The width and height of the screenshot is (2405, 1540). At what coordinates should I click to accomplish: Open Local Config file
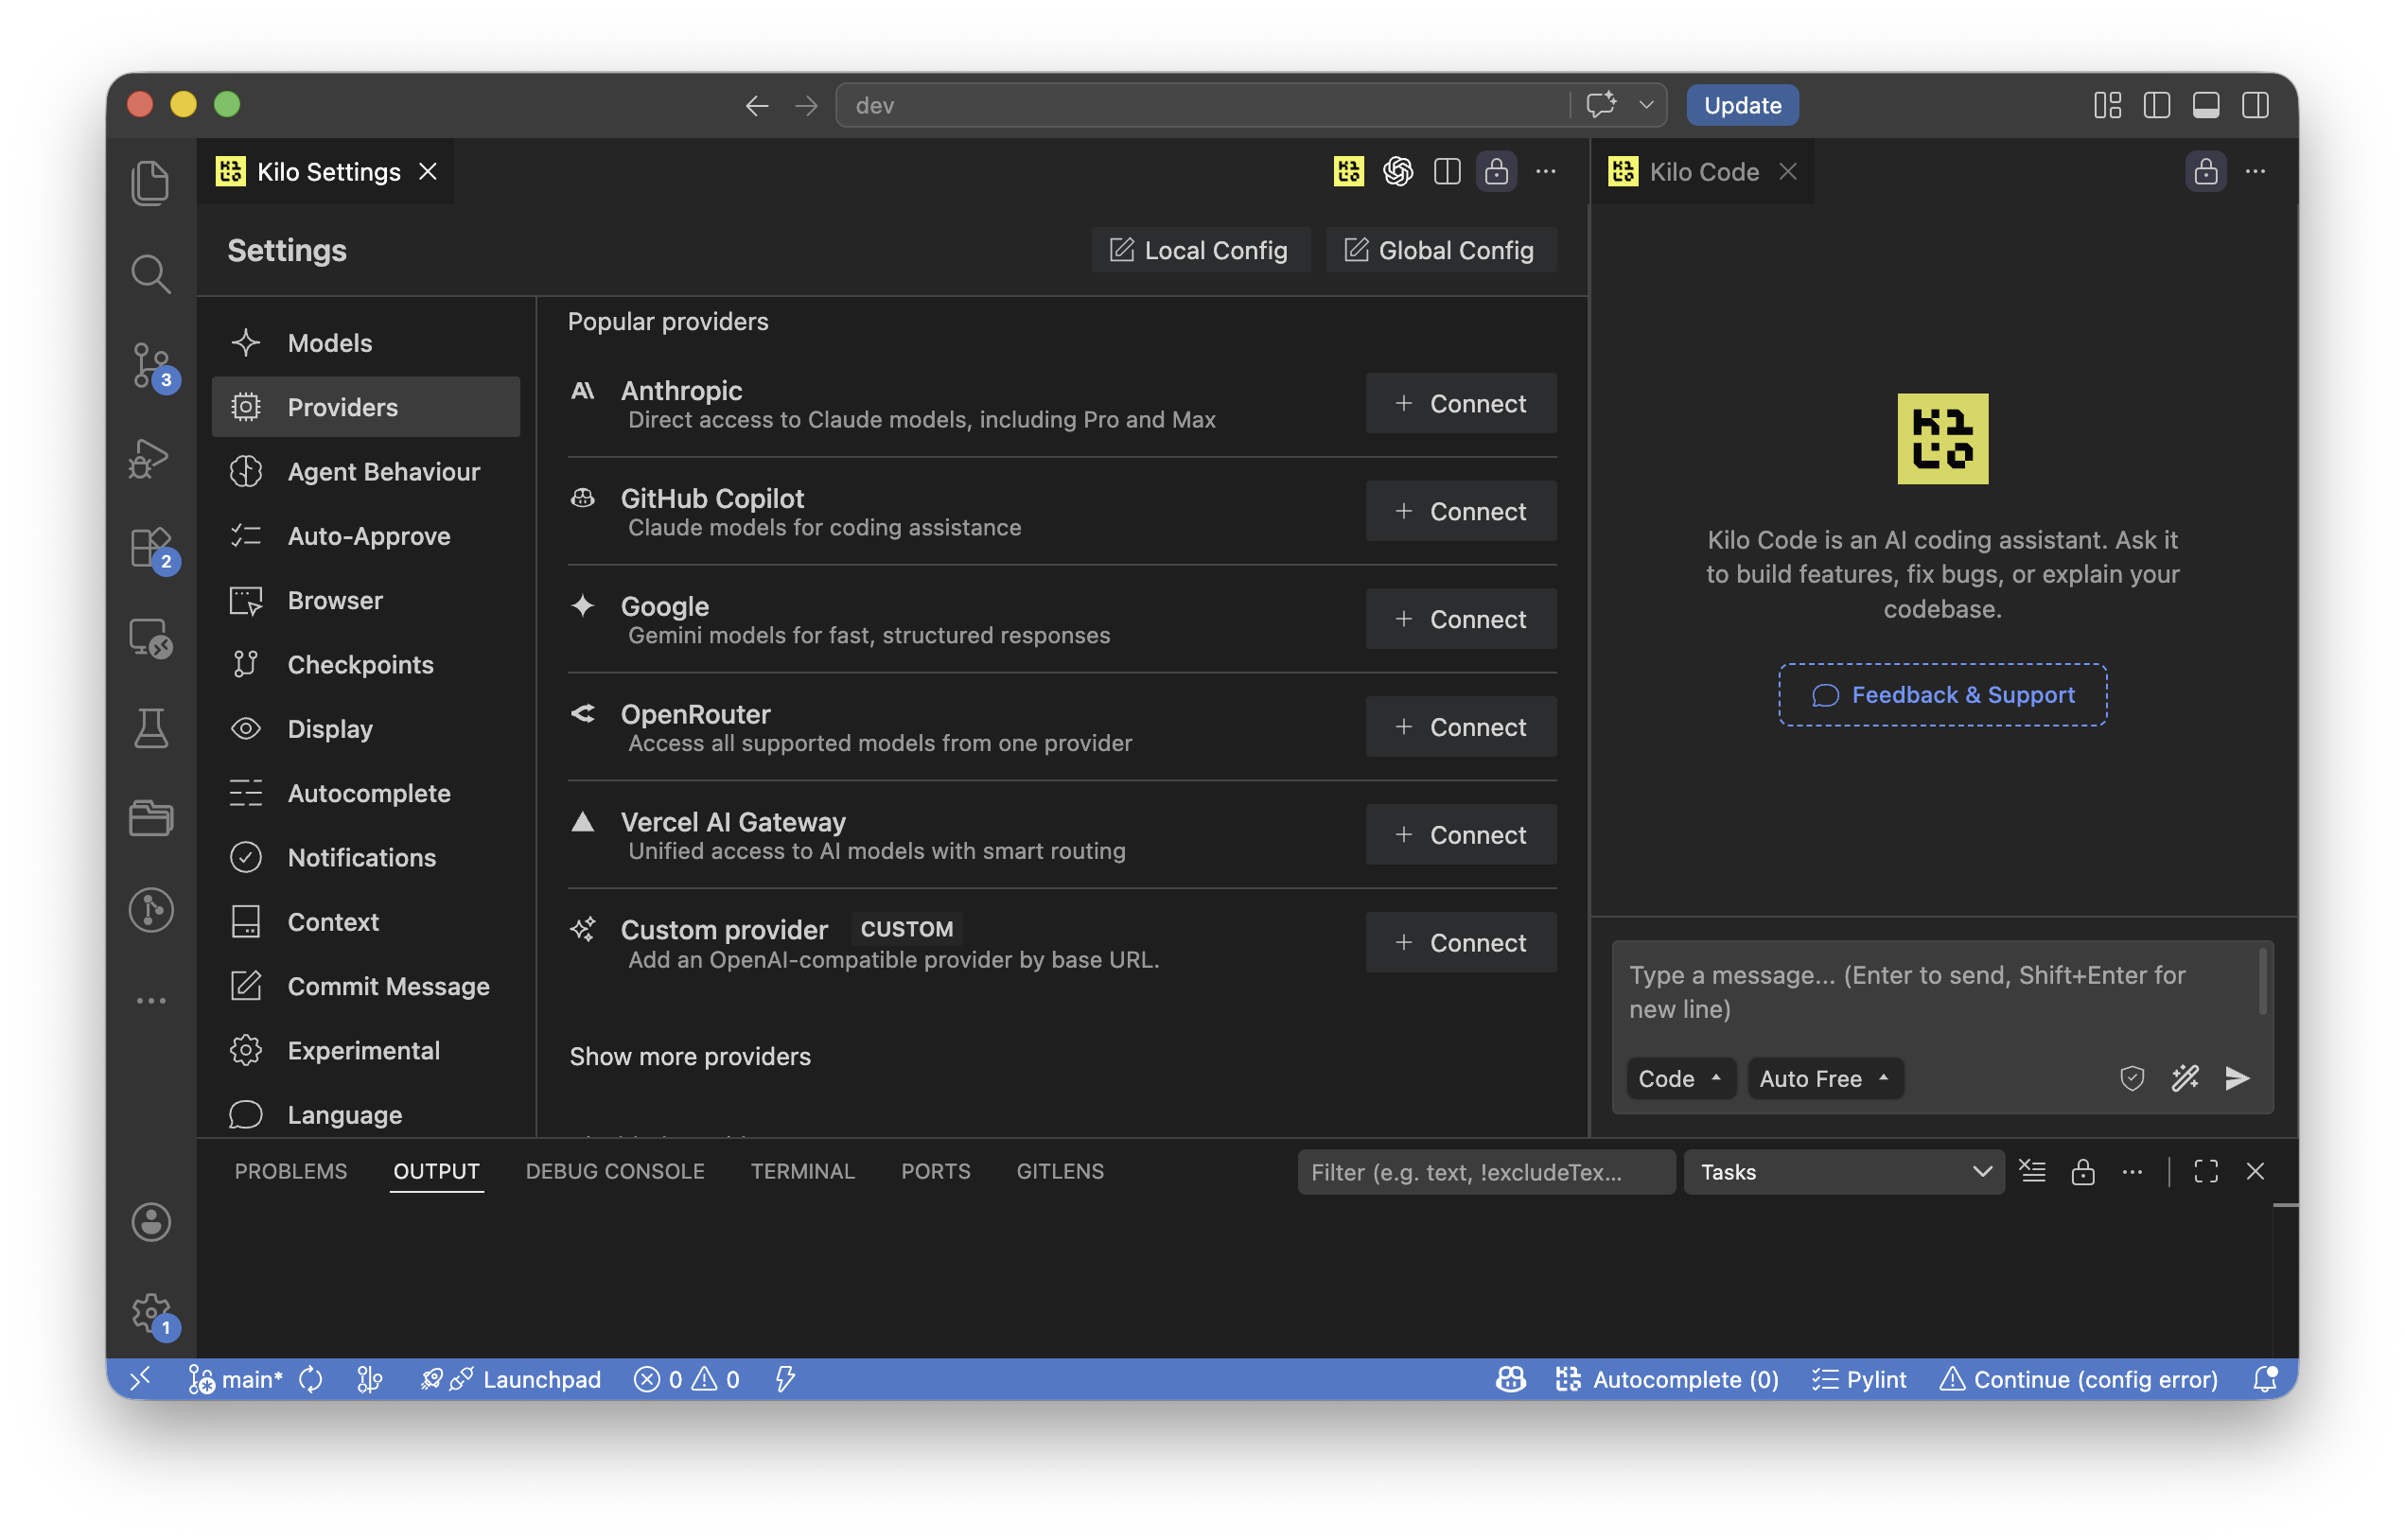pyautogui.click(x=1200, y=250)
